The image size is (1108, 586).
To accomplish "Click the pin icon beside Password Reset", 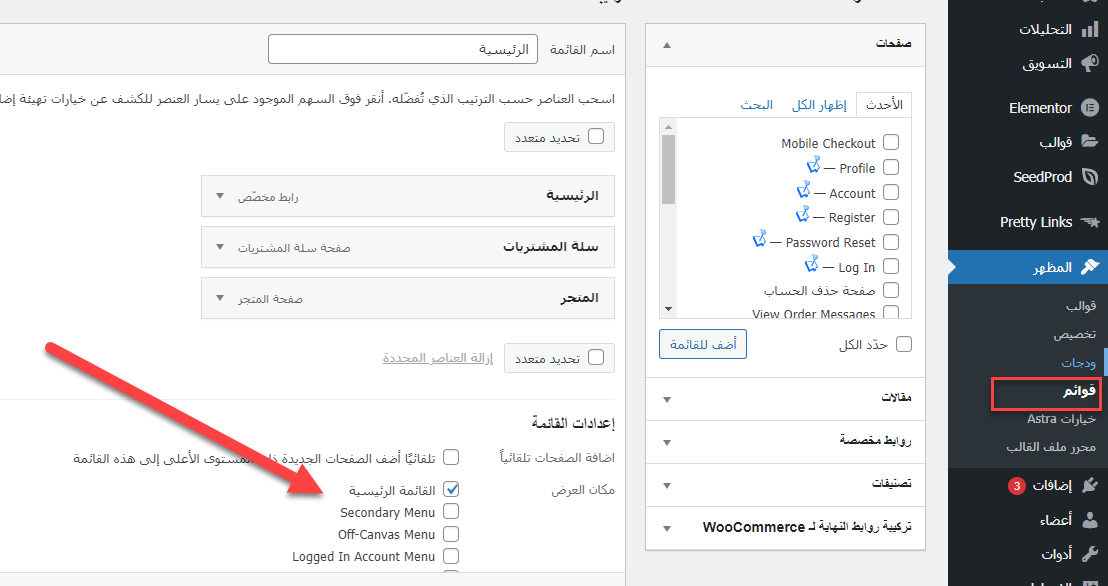I will pyautogui.click(x=760, y=240).
